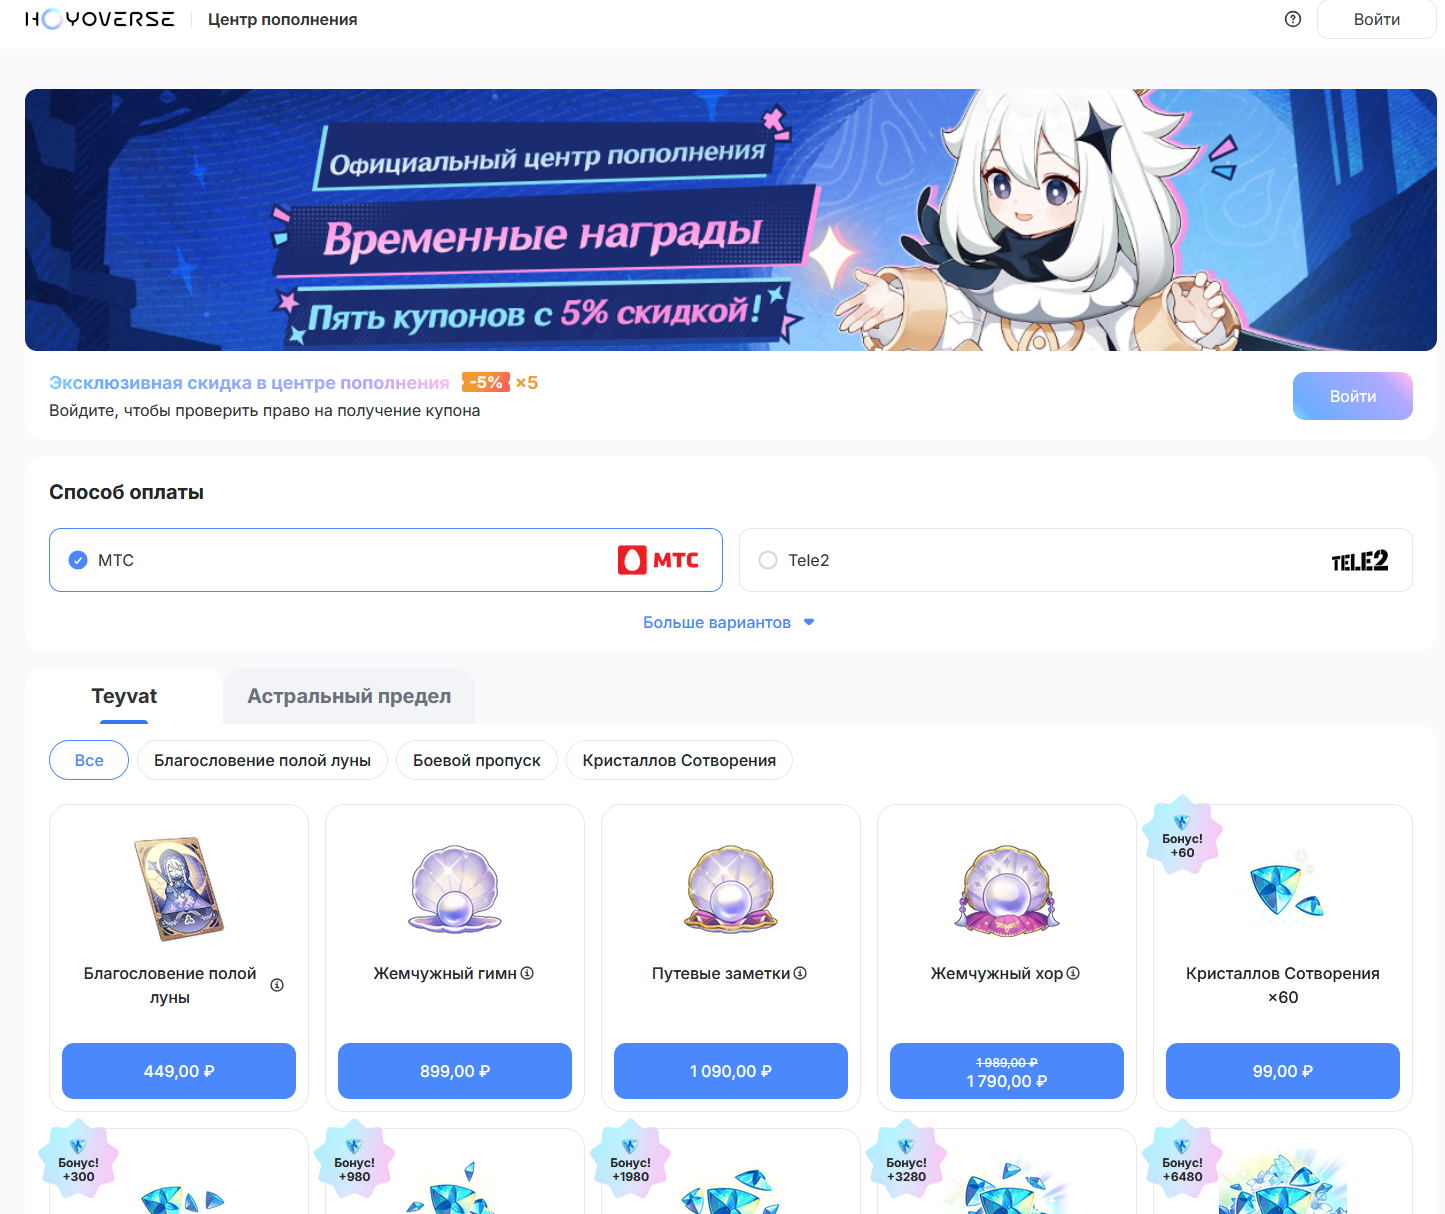Click info icon next to Жемчужный хор

[x=1073, y=973]
